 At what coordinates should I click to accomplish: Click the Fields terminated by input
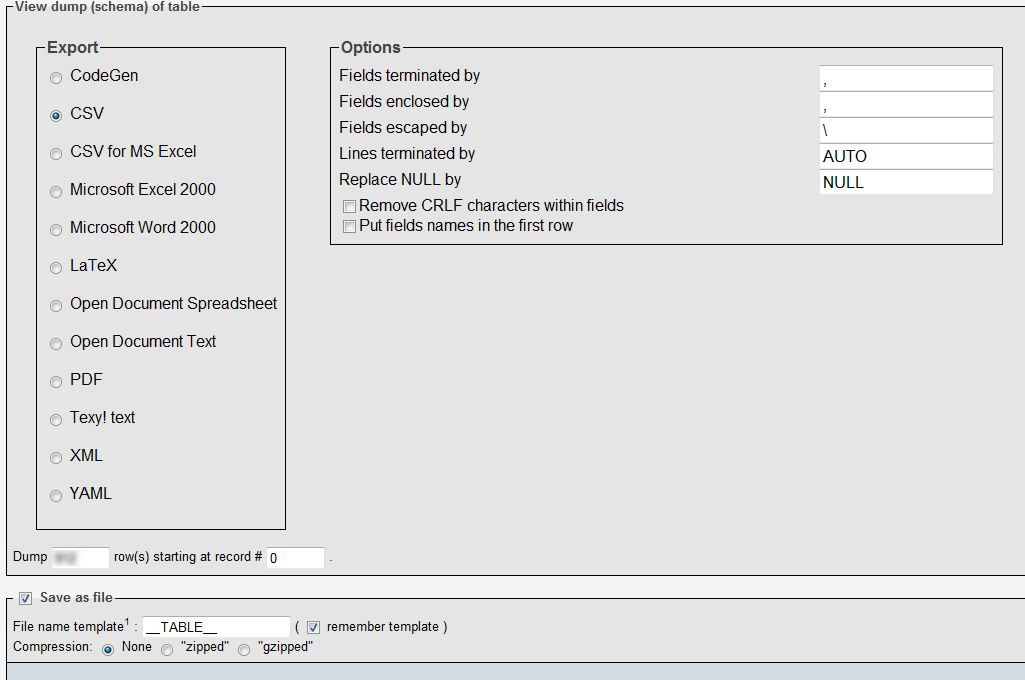click(905, 78)
